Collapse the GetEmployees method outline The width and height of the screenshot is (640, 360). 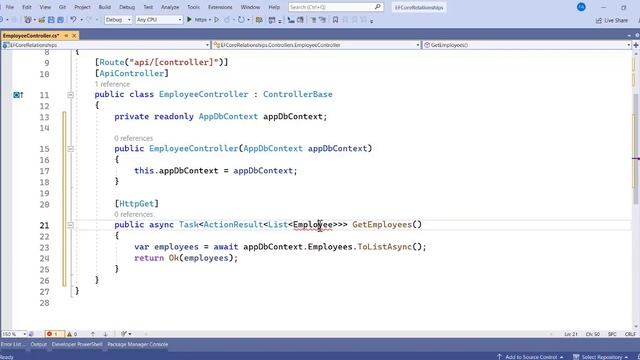click(x=70, y=225)
